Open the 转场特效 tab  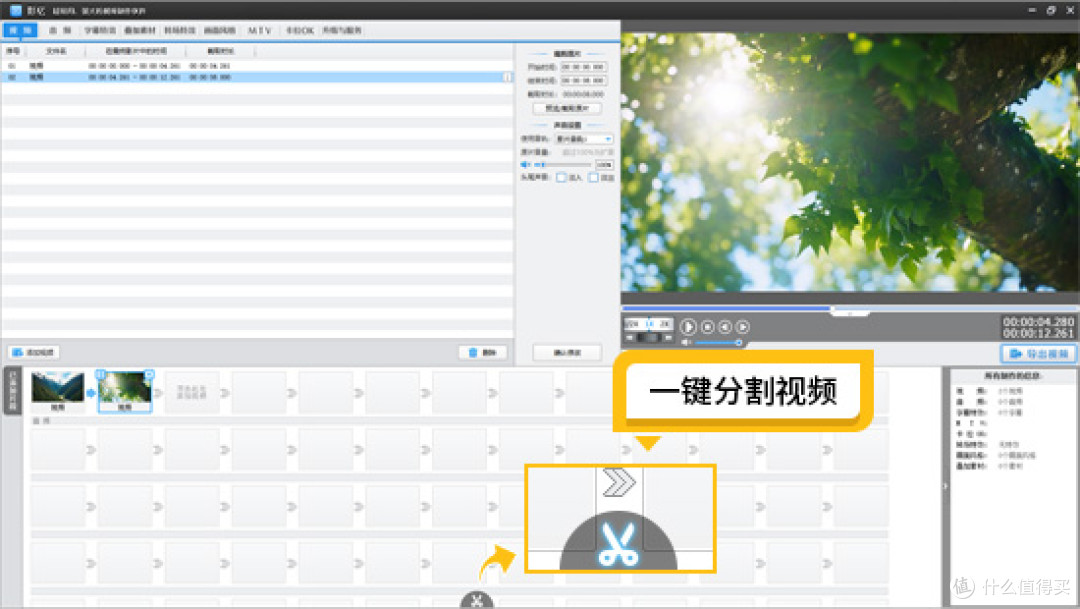pyautogui.click(x=180, y=30)
